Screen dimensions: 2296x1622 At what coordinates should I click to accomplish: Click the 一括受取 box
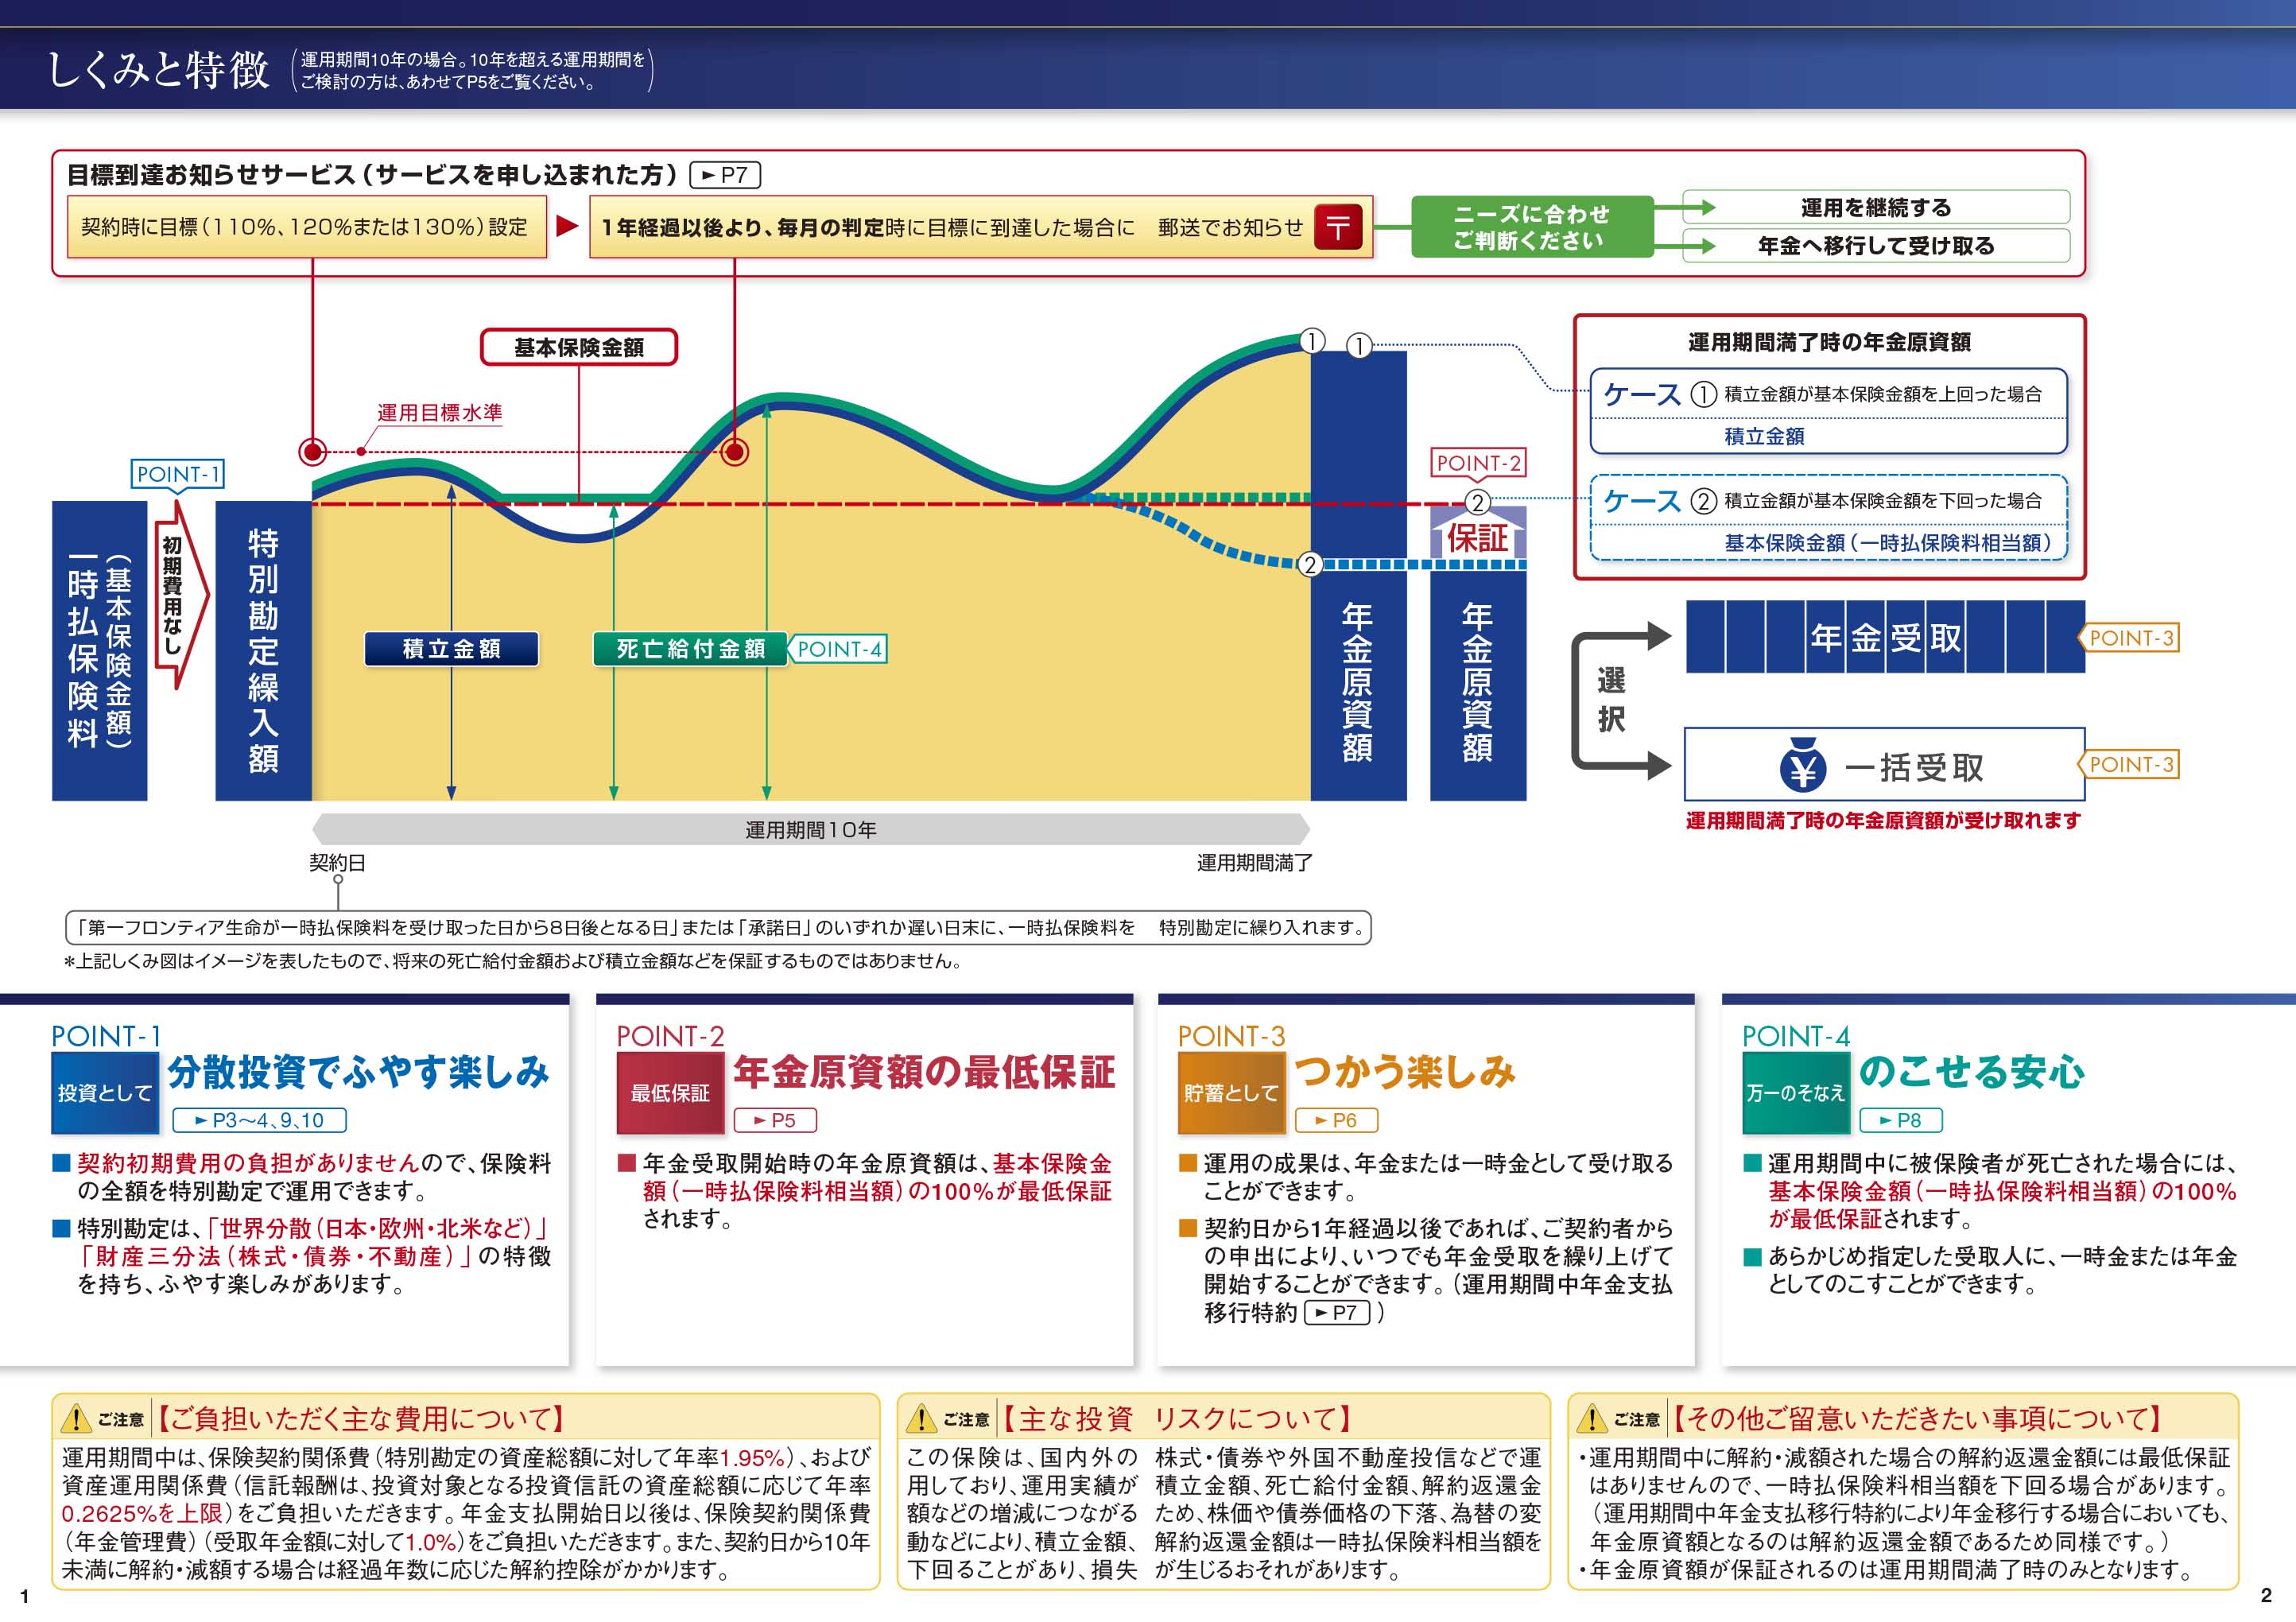1885,764
